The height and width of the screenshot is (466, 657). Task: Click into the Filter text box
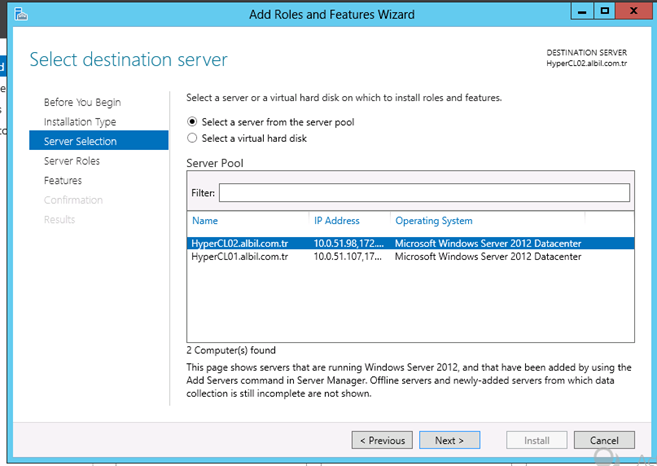[x=424, y=193]
